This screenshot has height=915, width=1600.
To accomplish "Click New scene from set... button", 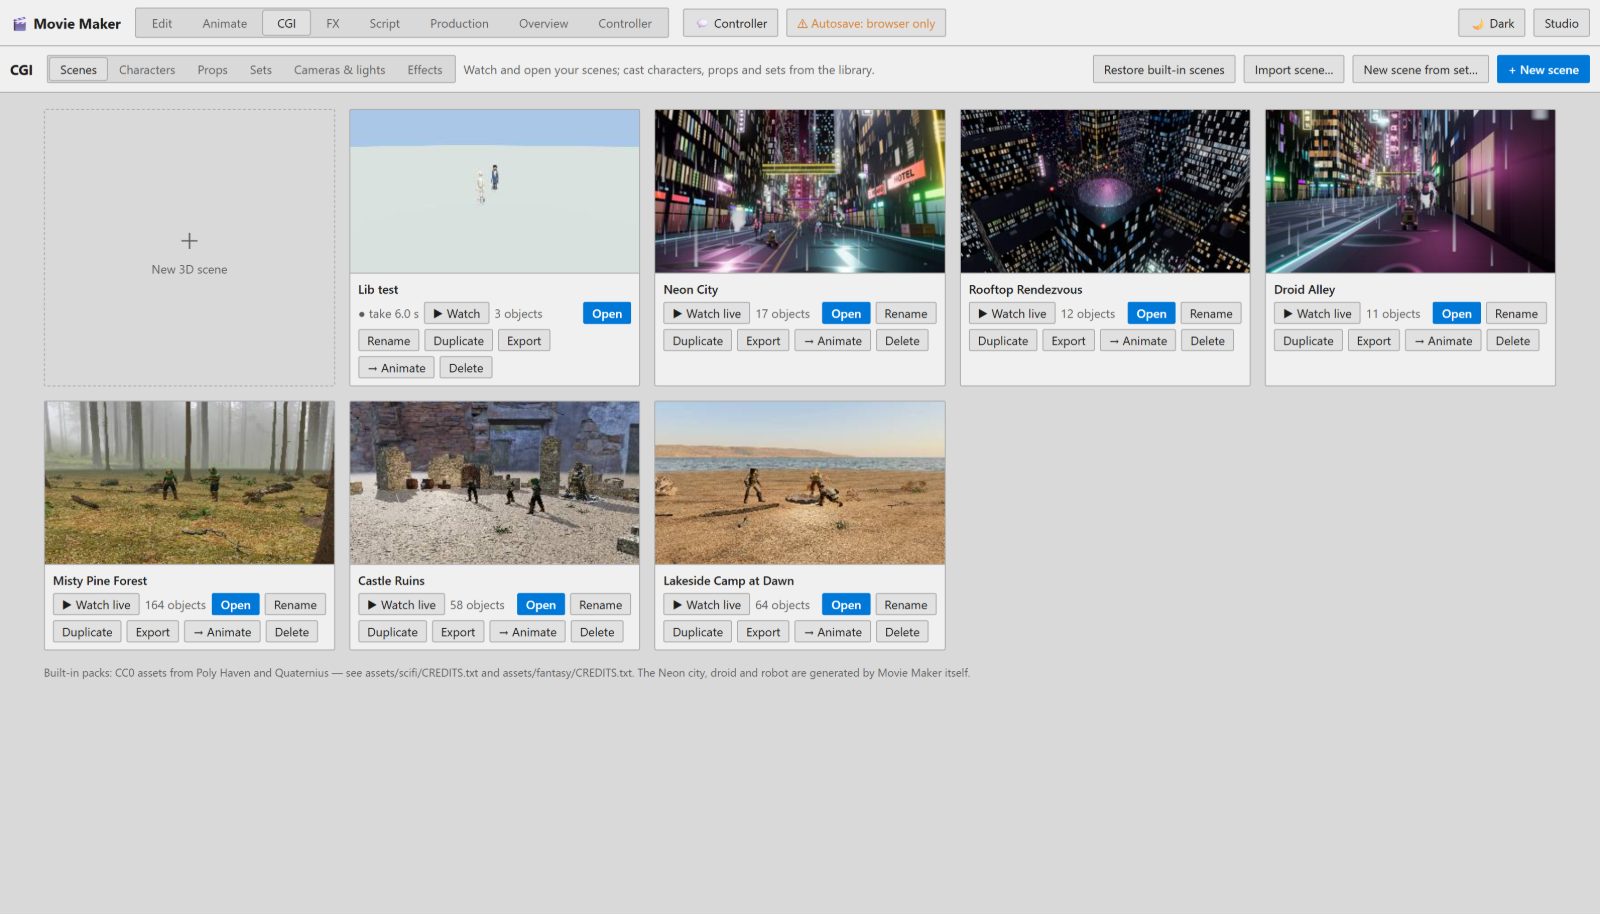I will tap(1420, 70).
